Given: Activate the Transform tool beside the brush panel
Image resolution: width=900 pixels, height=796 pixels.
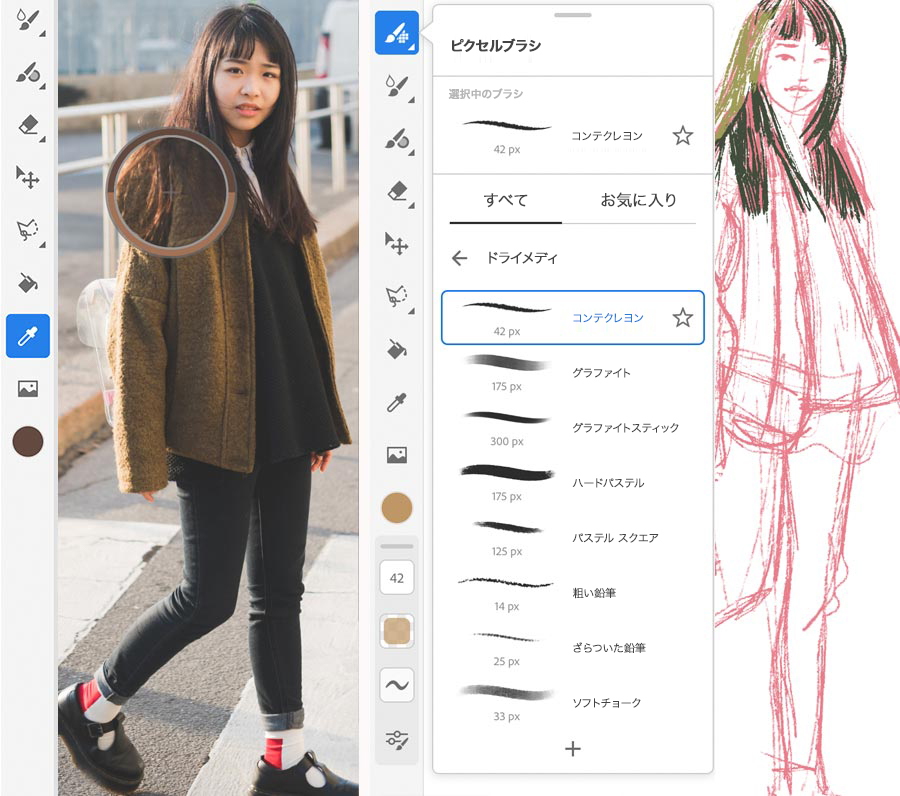Looking at the screenshot, I should coord(397,243).
